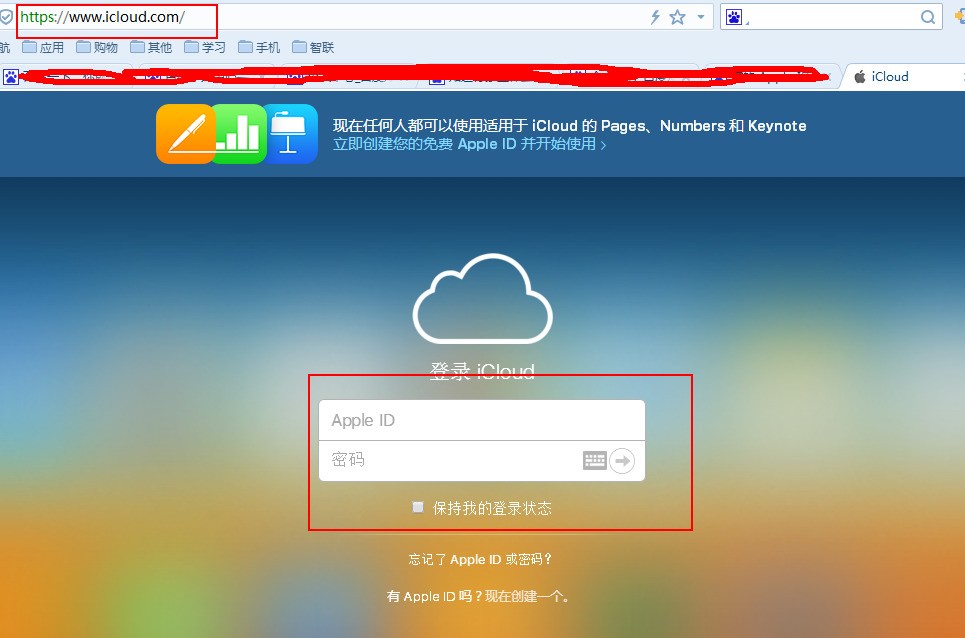This screenshot has height=638, width=965.
Task: Open the 手机 bookmarks folder
Action: (259, 47)
